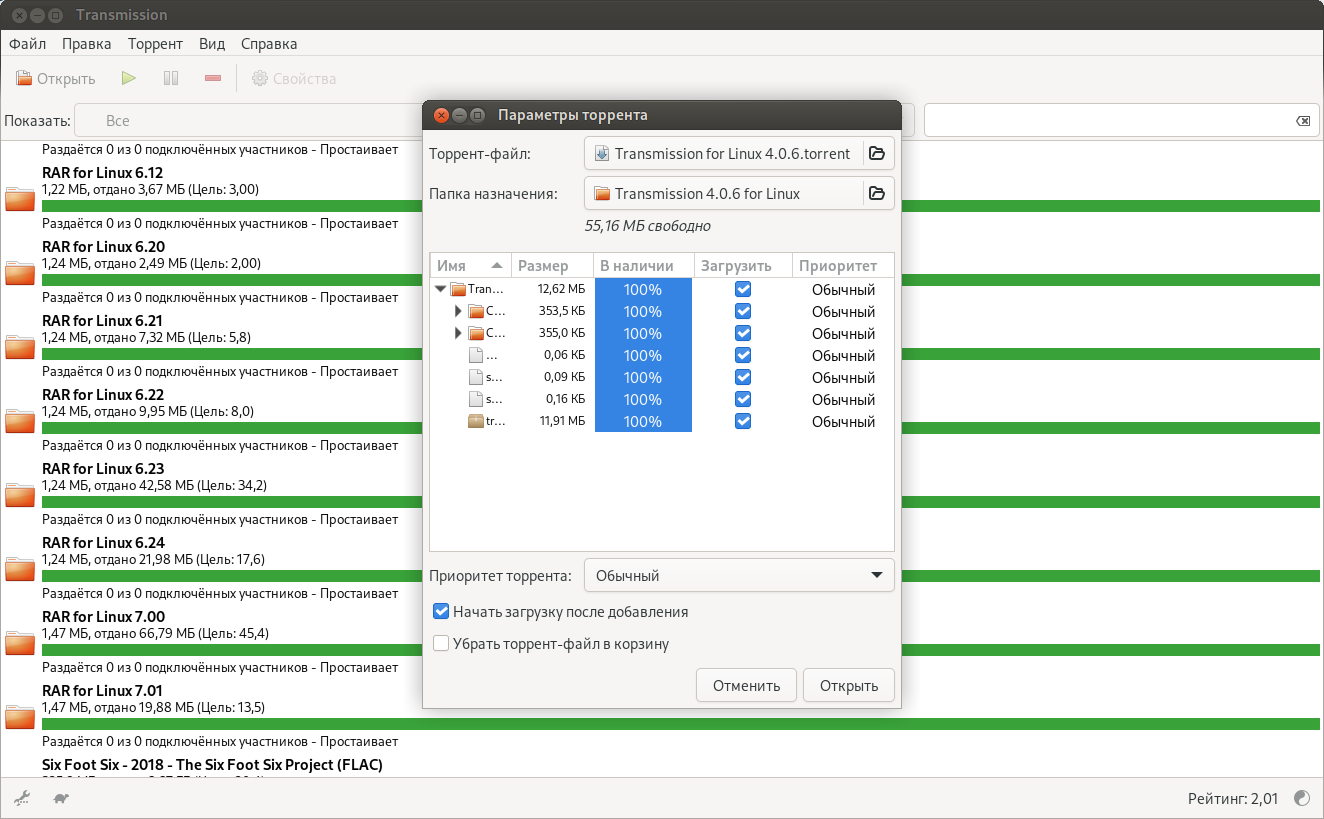Image resolution: width=1324 pixels, height=819 pixels.
Task: Click the browse icon next to destination folder
Action: pyautogui.click(x=877, y=193)
